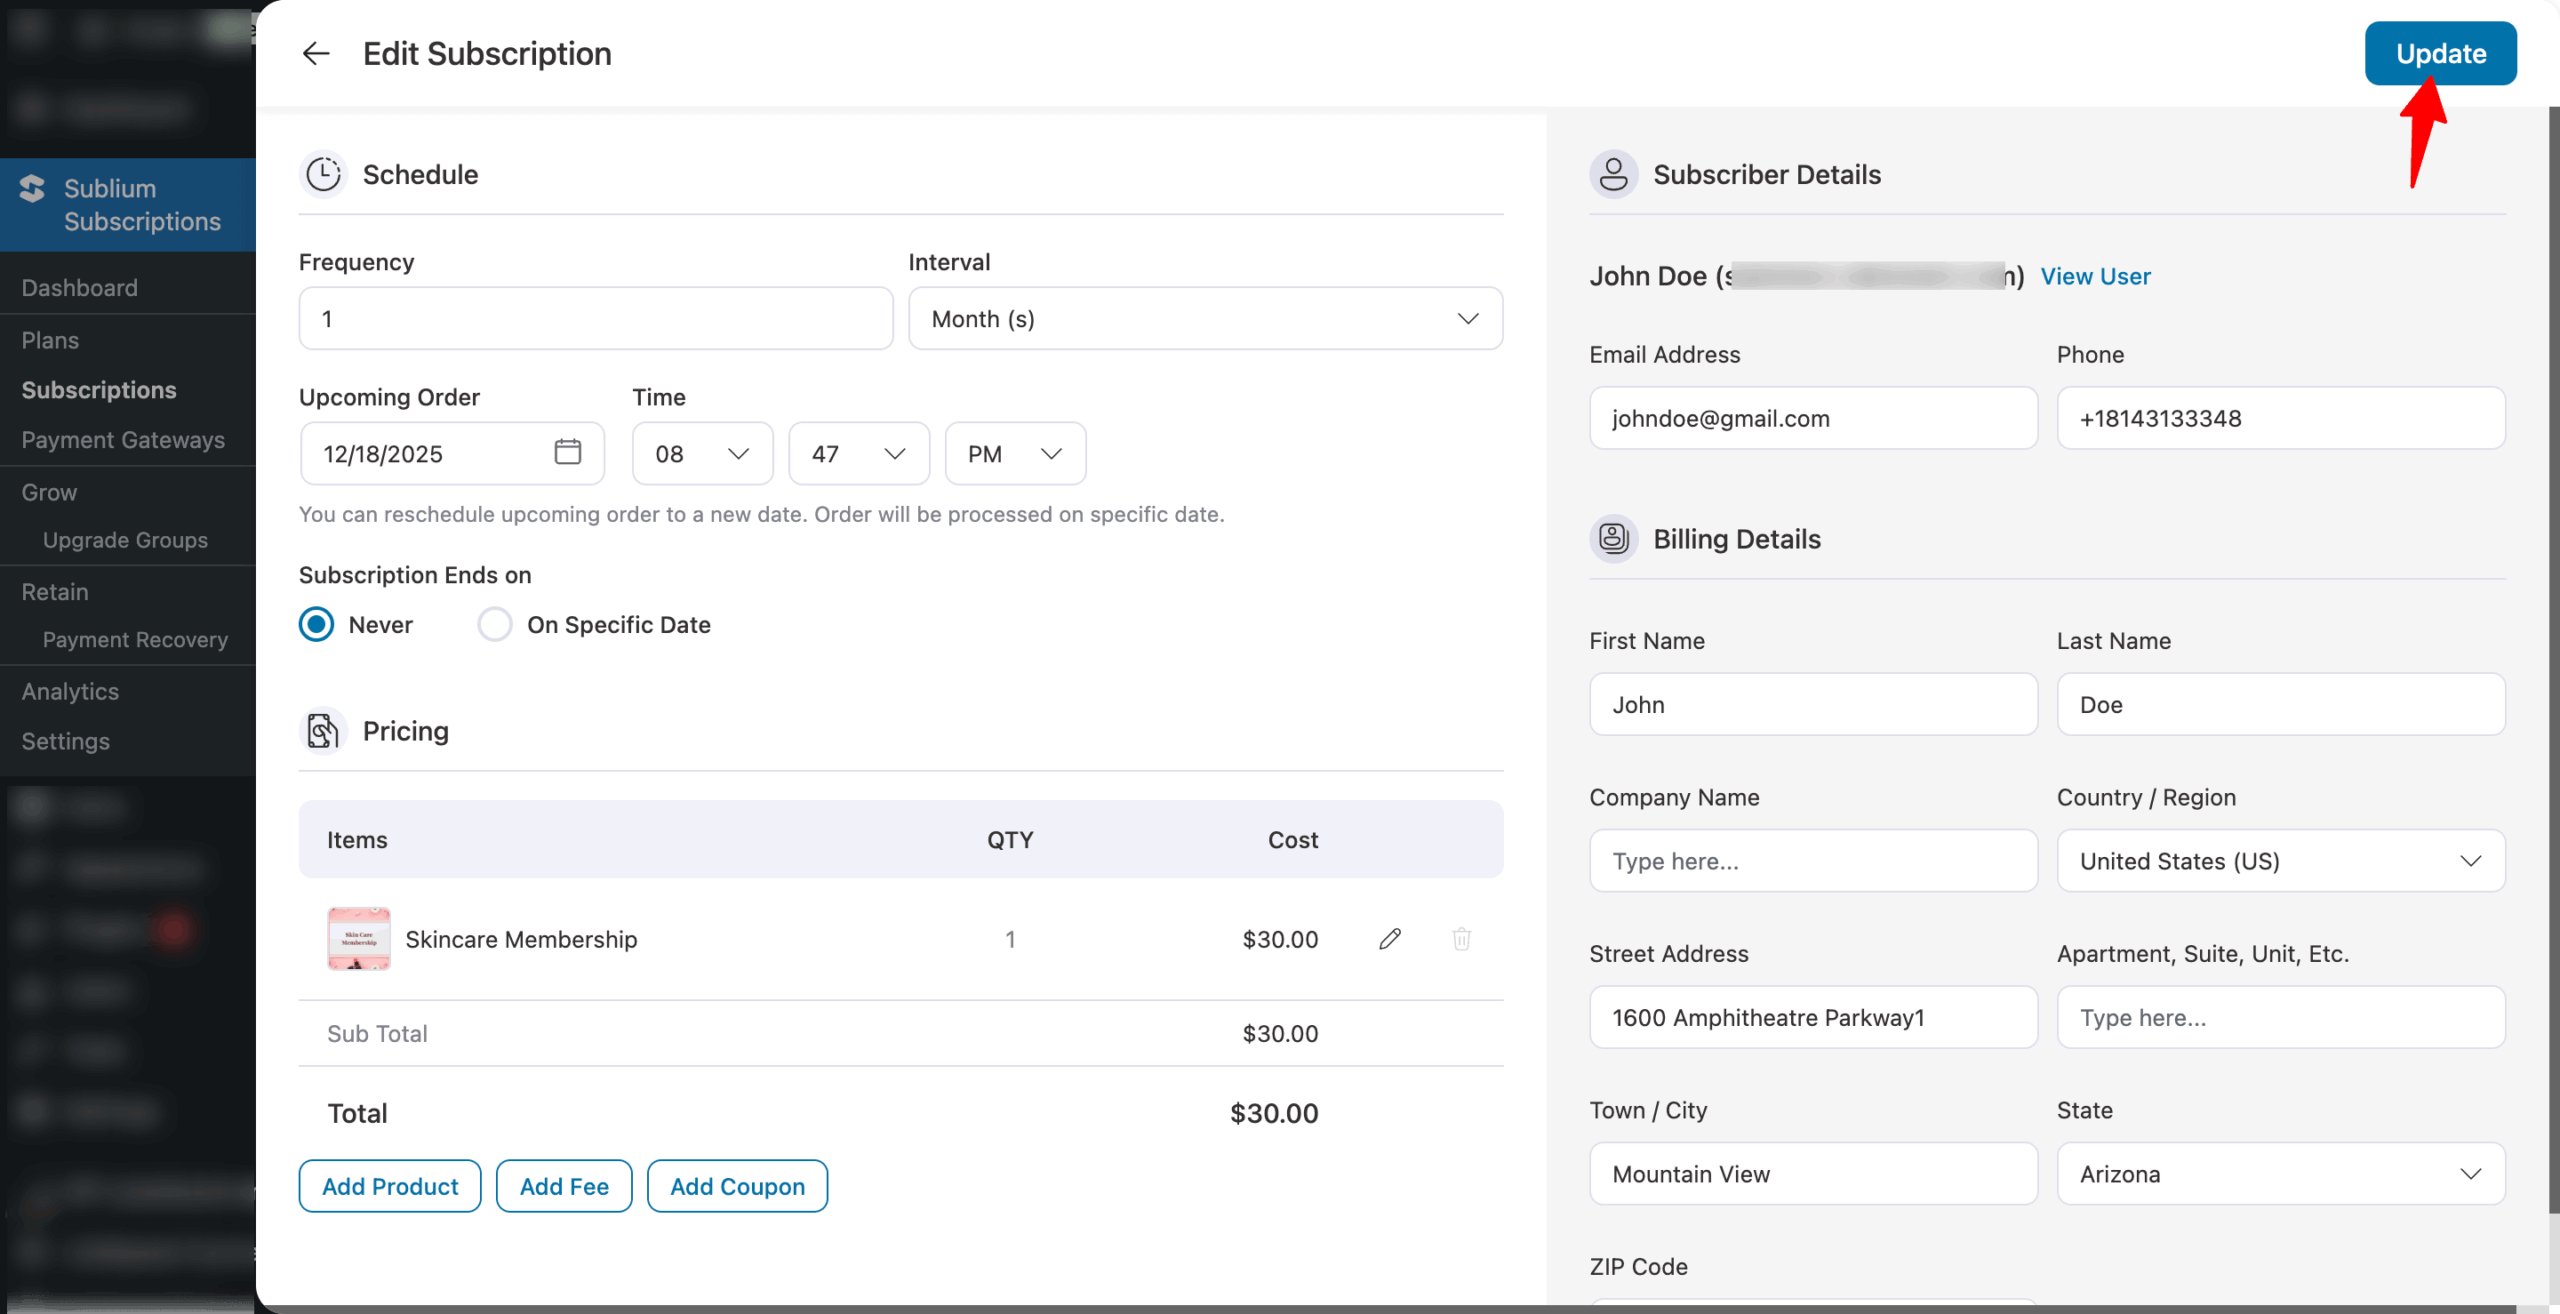The image size is (2560, 1314).
Task: Open the calendar picker for Upcoming Order
Action: pyautogui.click(x=568, y=453)
